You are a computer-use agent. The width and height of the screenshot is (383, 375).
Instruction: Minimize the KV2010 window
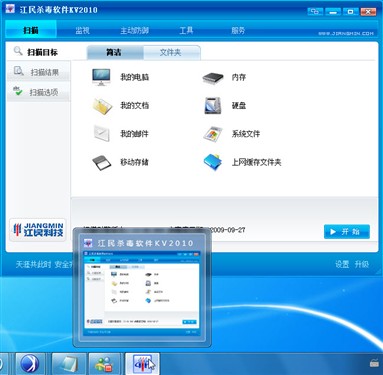pos(333,12)
